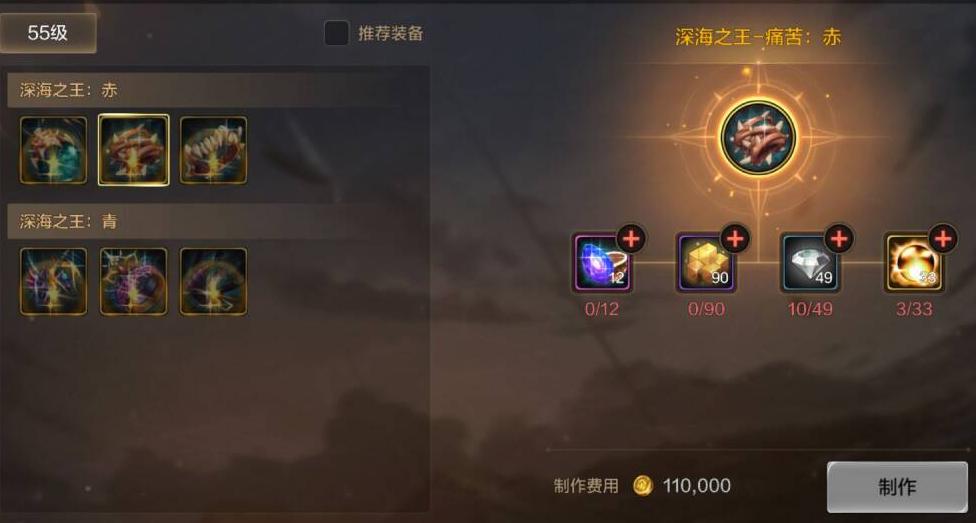Screen dimensions: 976x523
Task: Select the first item under 深海之王：青
Action: (x=54, y=281)
